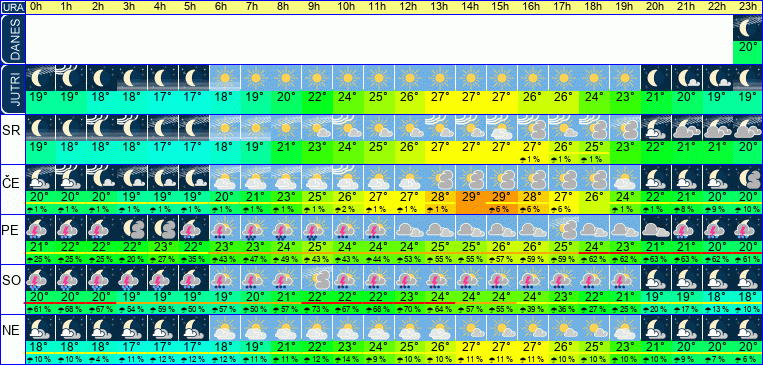Select the DANES day tab
This screenshot has width=763, height=365.
(13, 40)
